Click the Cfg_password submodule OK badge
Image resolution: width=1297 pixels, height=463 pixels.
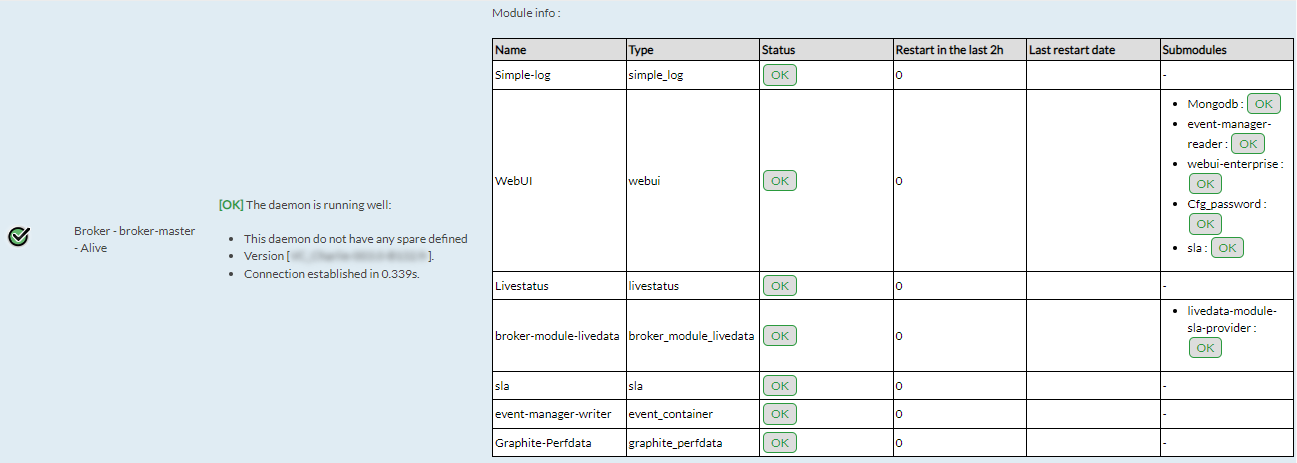[1205, 224]
